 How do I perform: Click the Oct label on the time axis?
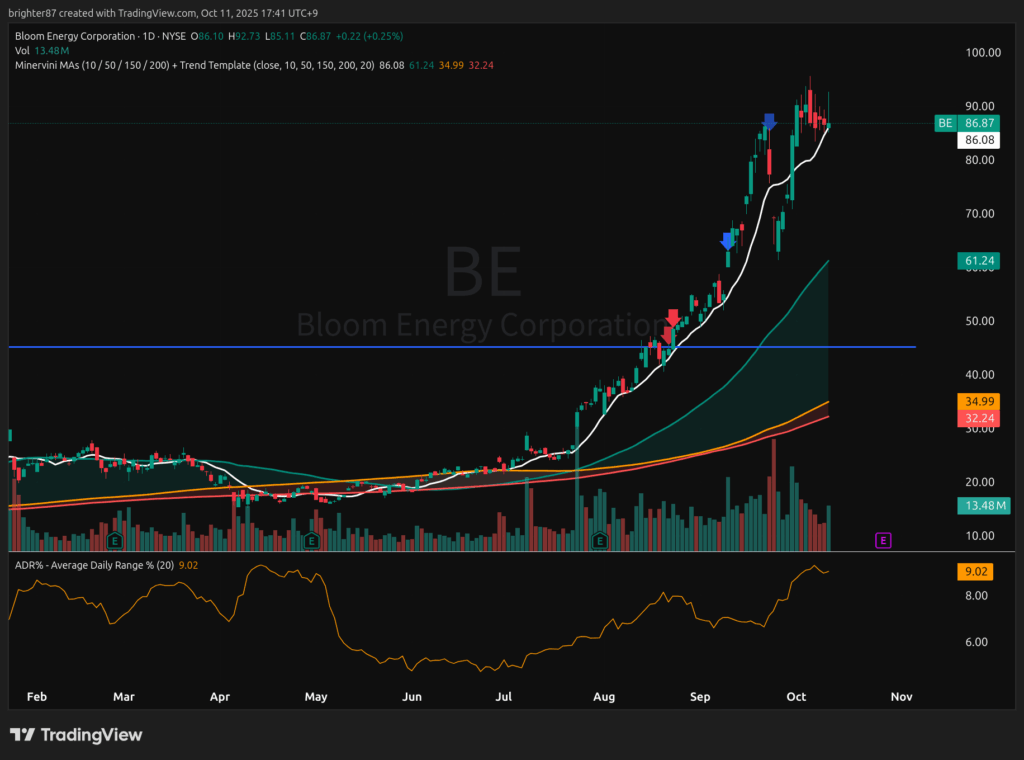click(x=796, y=696)
